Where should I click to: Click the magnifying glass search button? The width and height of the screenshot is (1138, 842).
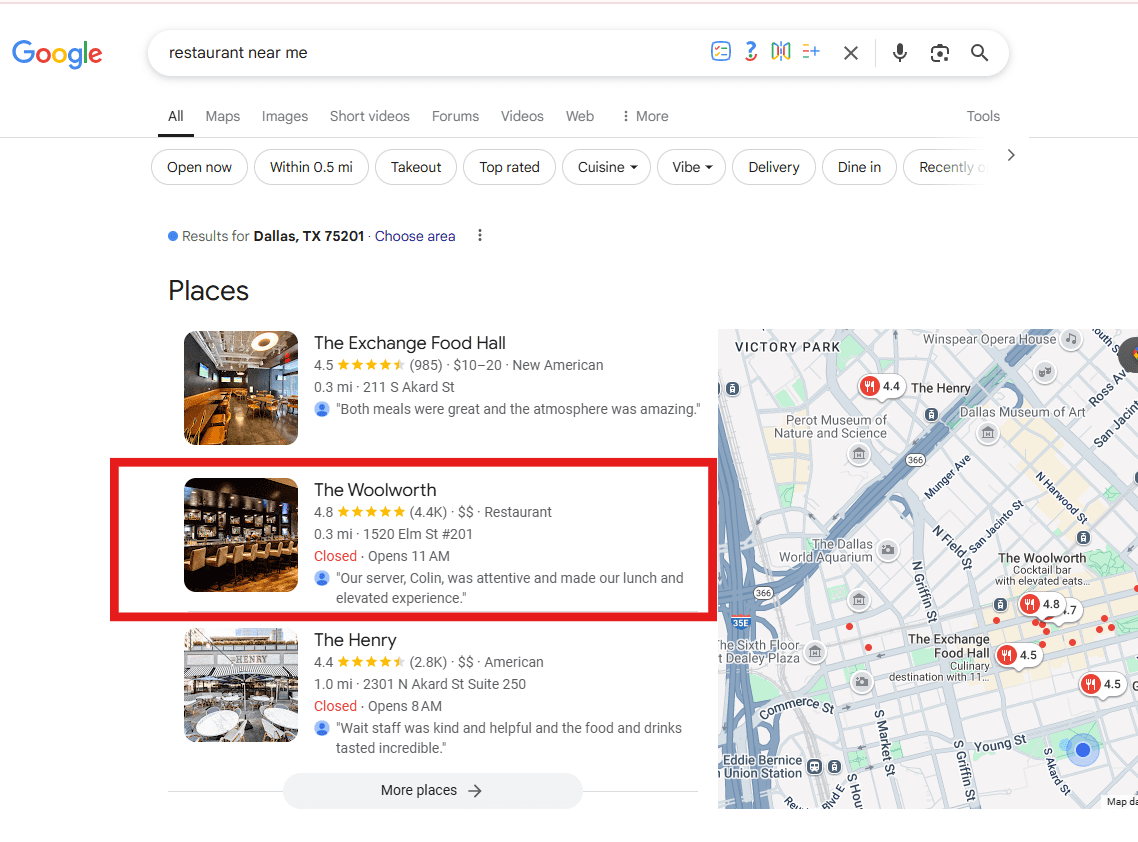click(x=980, y=53)
